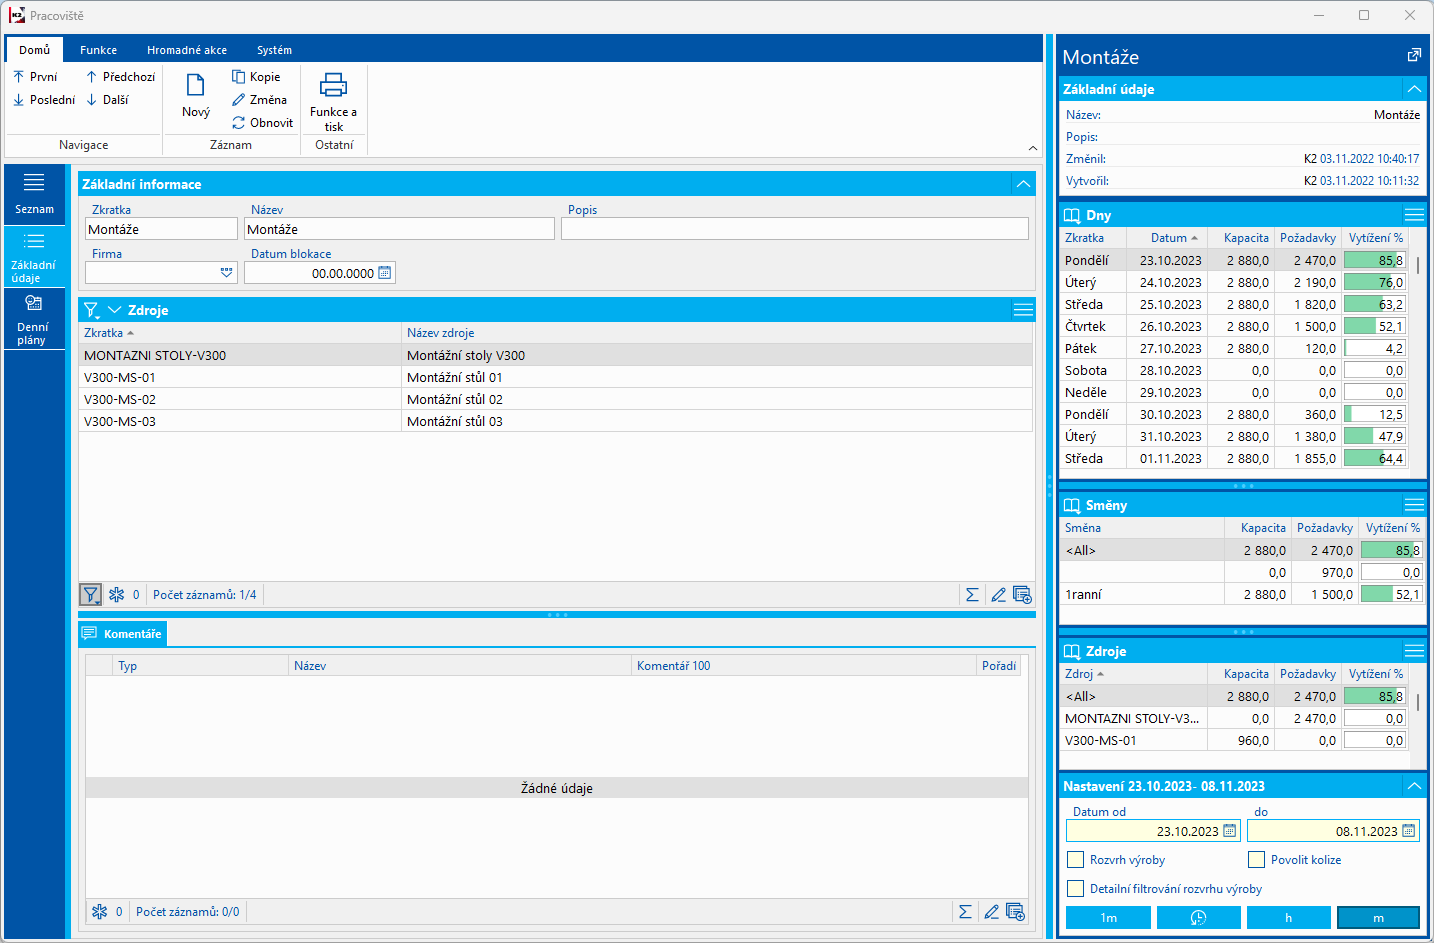This screenshot has width=1434, height=943.
Task: Click the Kopie icon in ribbon
Action: coord(239,77)
